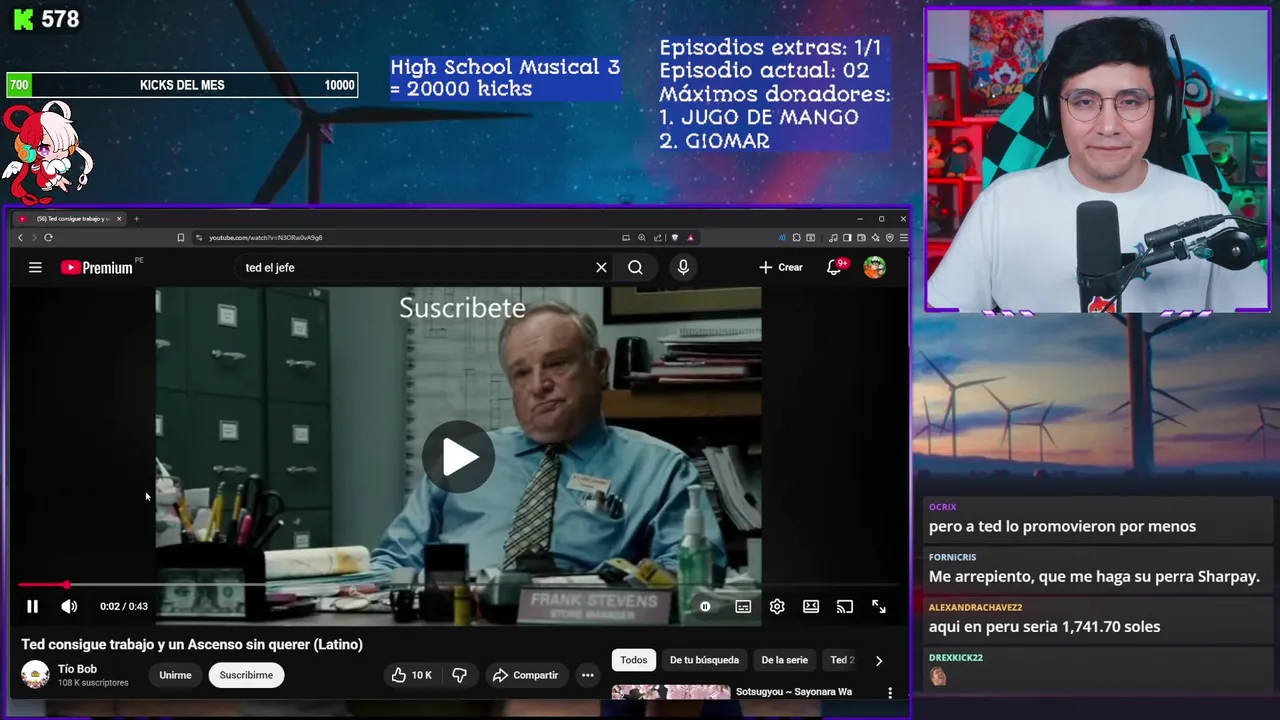Click the red triangle rewards icon
The image size is (1280, 720).
690,237
